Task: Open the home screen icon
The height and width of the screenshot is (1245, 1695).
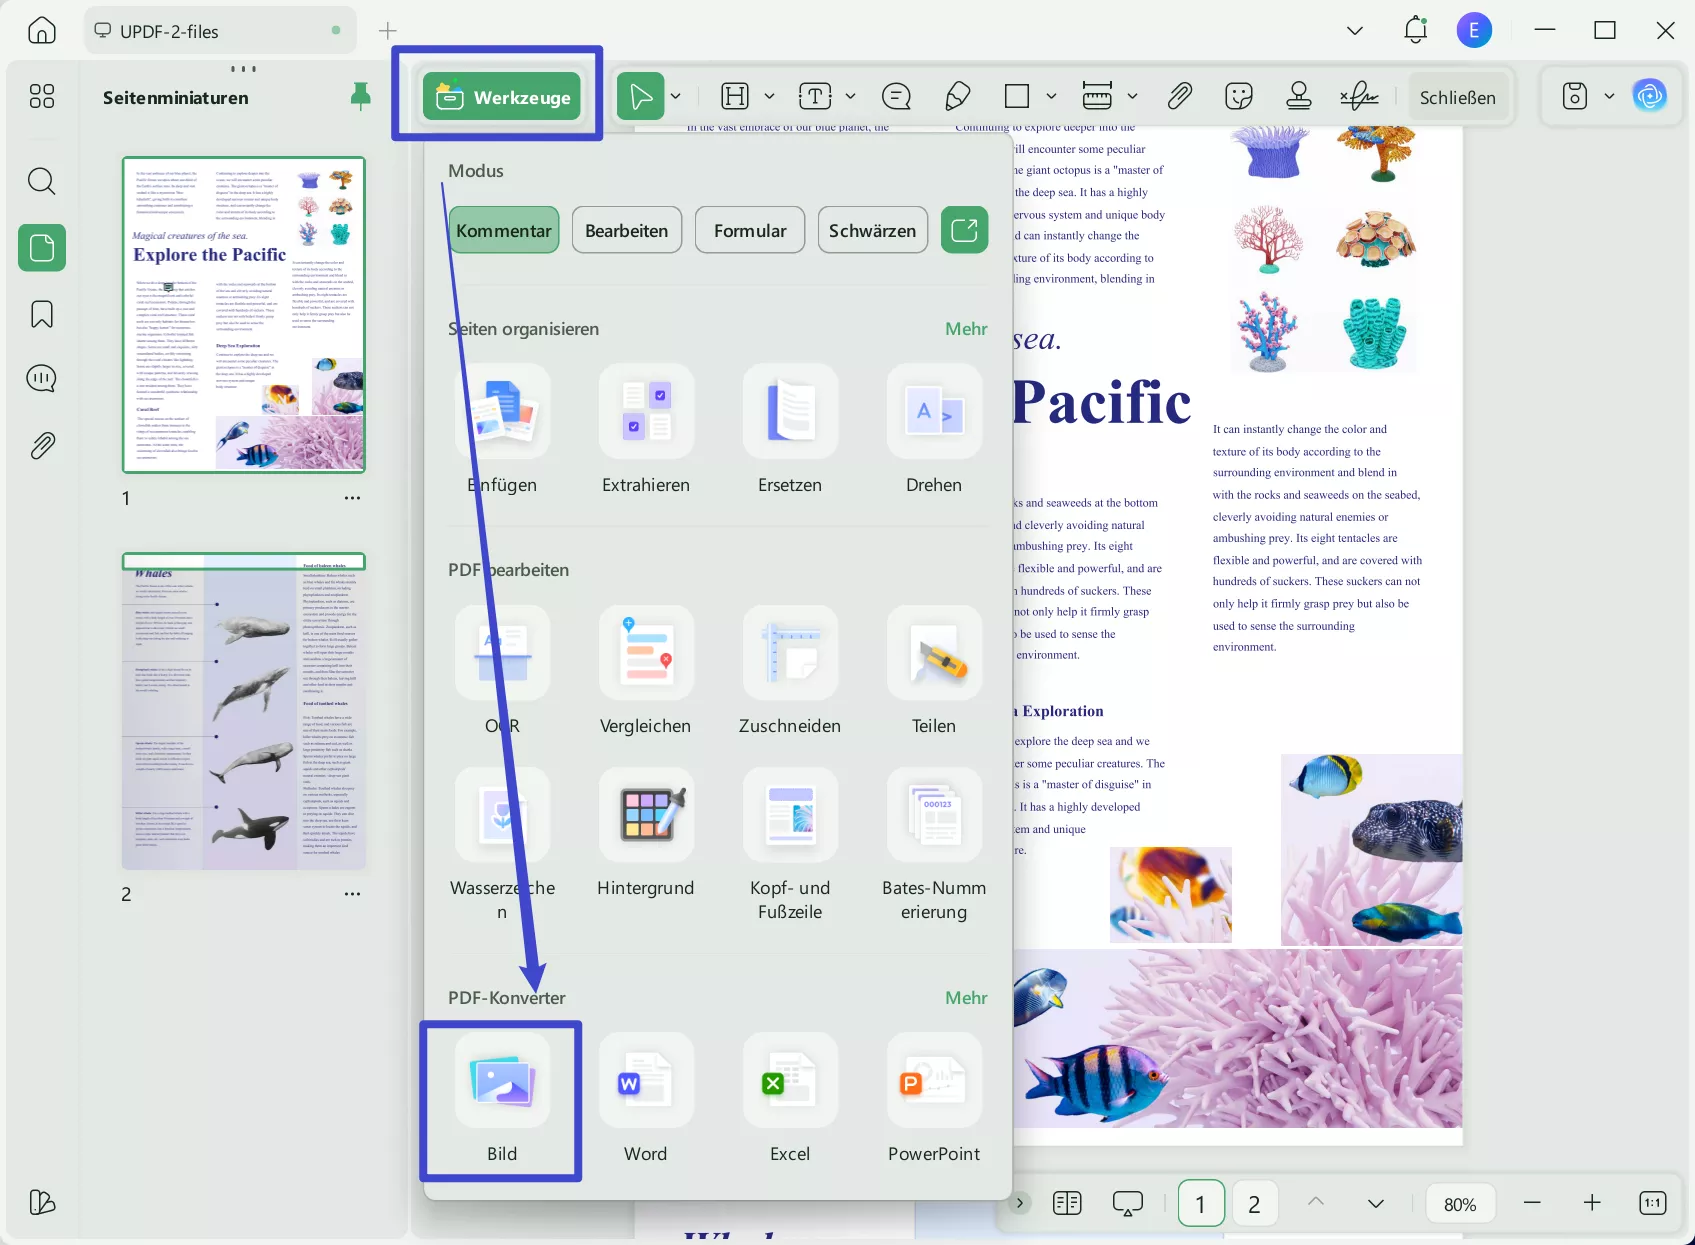Action: (42, 31)
